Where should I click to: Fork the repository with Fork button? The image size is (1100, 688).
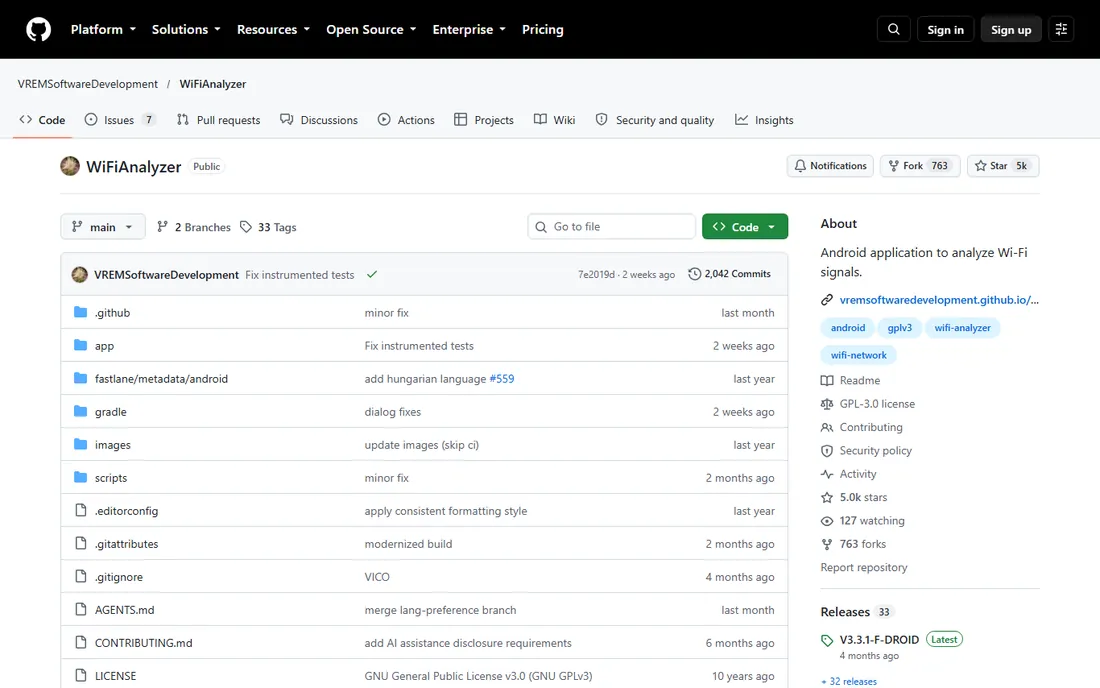click(920, 166)
